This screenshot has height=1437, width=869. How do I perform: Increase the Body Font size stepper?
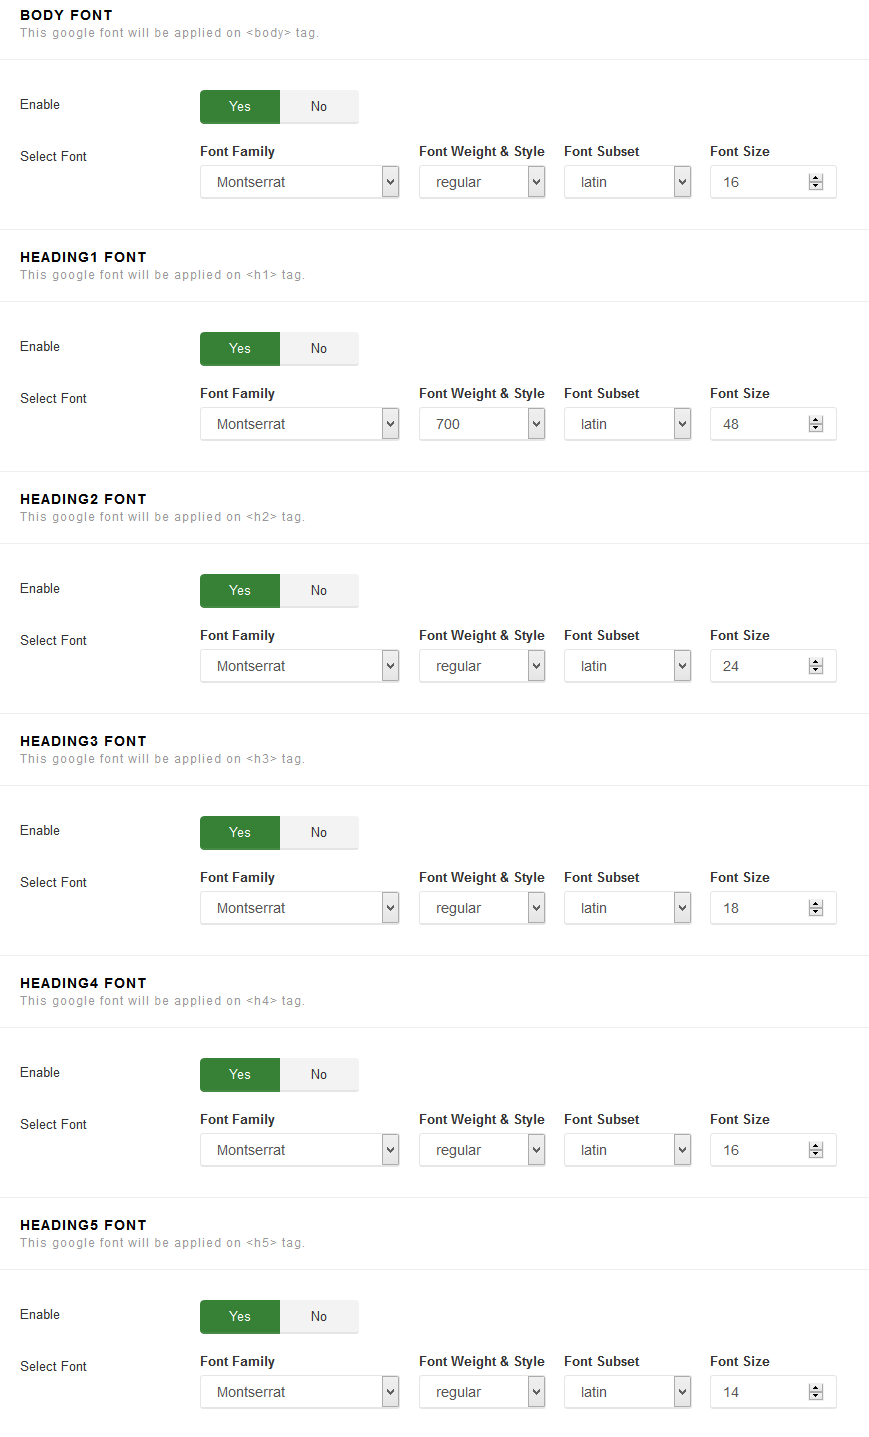coord(816,178)
